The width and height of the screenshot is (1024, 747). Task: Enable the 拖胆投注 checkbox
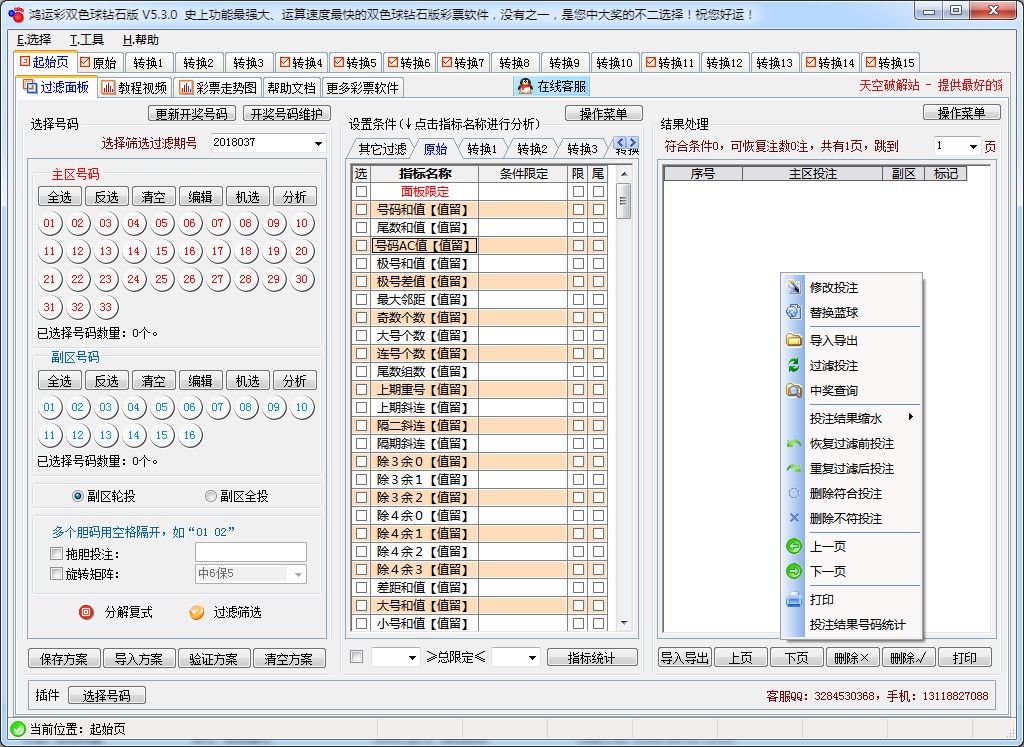click(x=58, y=552)
